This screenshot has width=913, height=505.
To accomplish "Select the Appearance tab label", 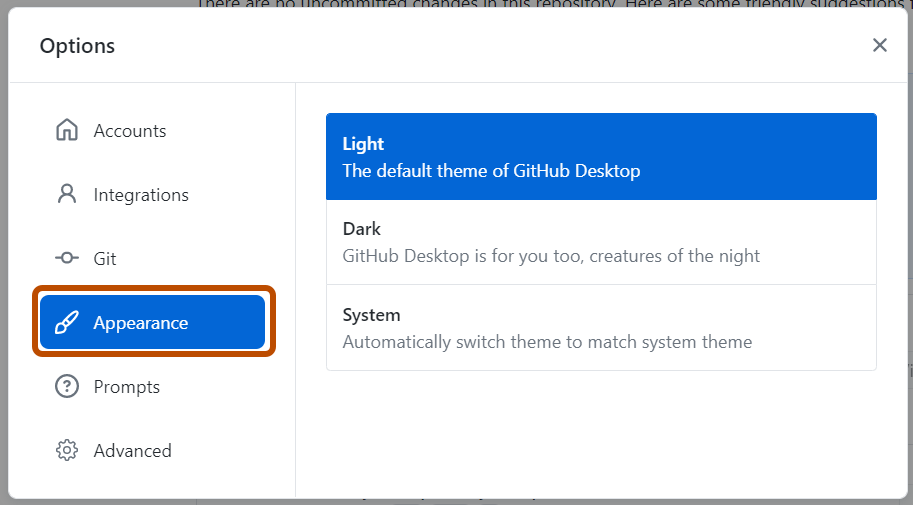I will coord(141,323).
